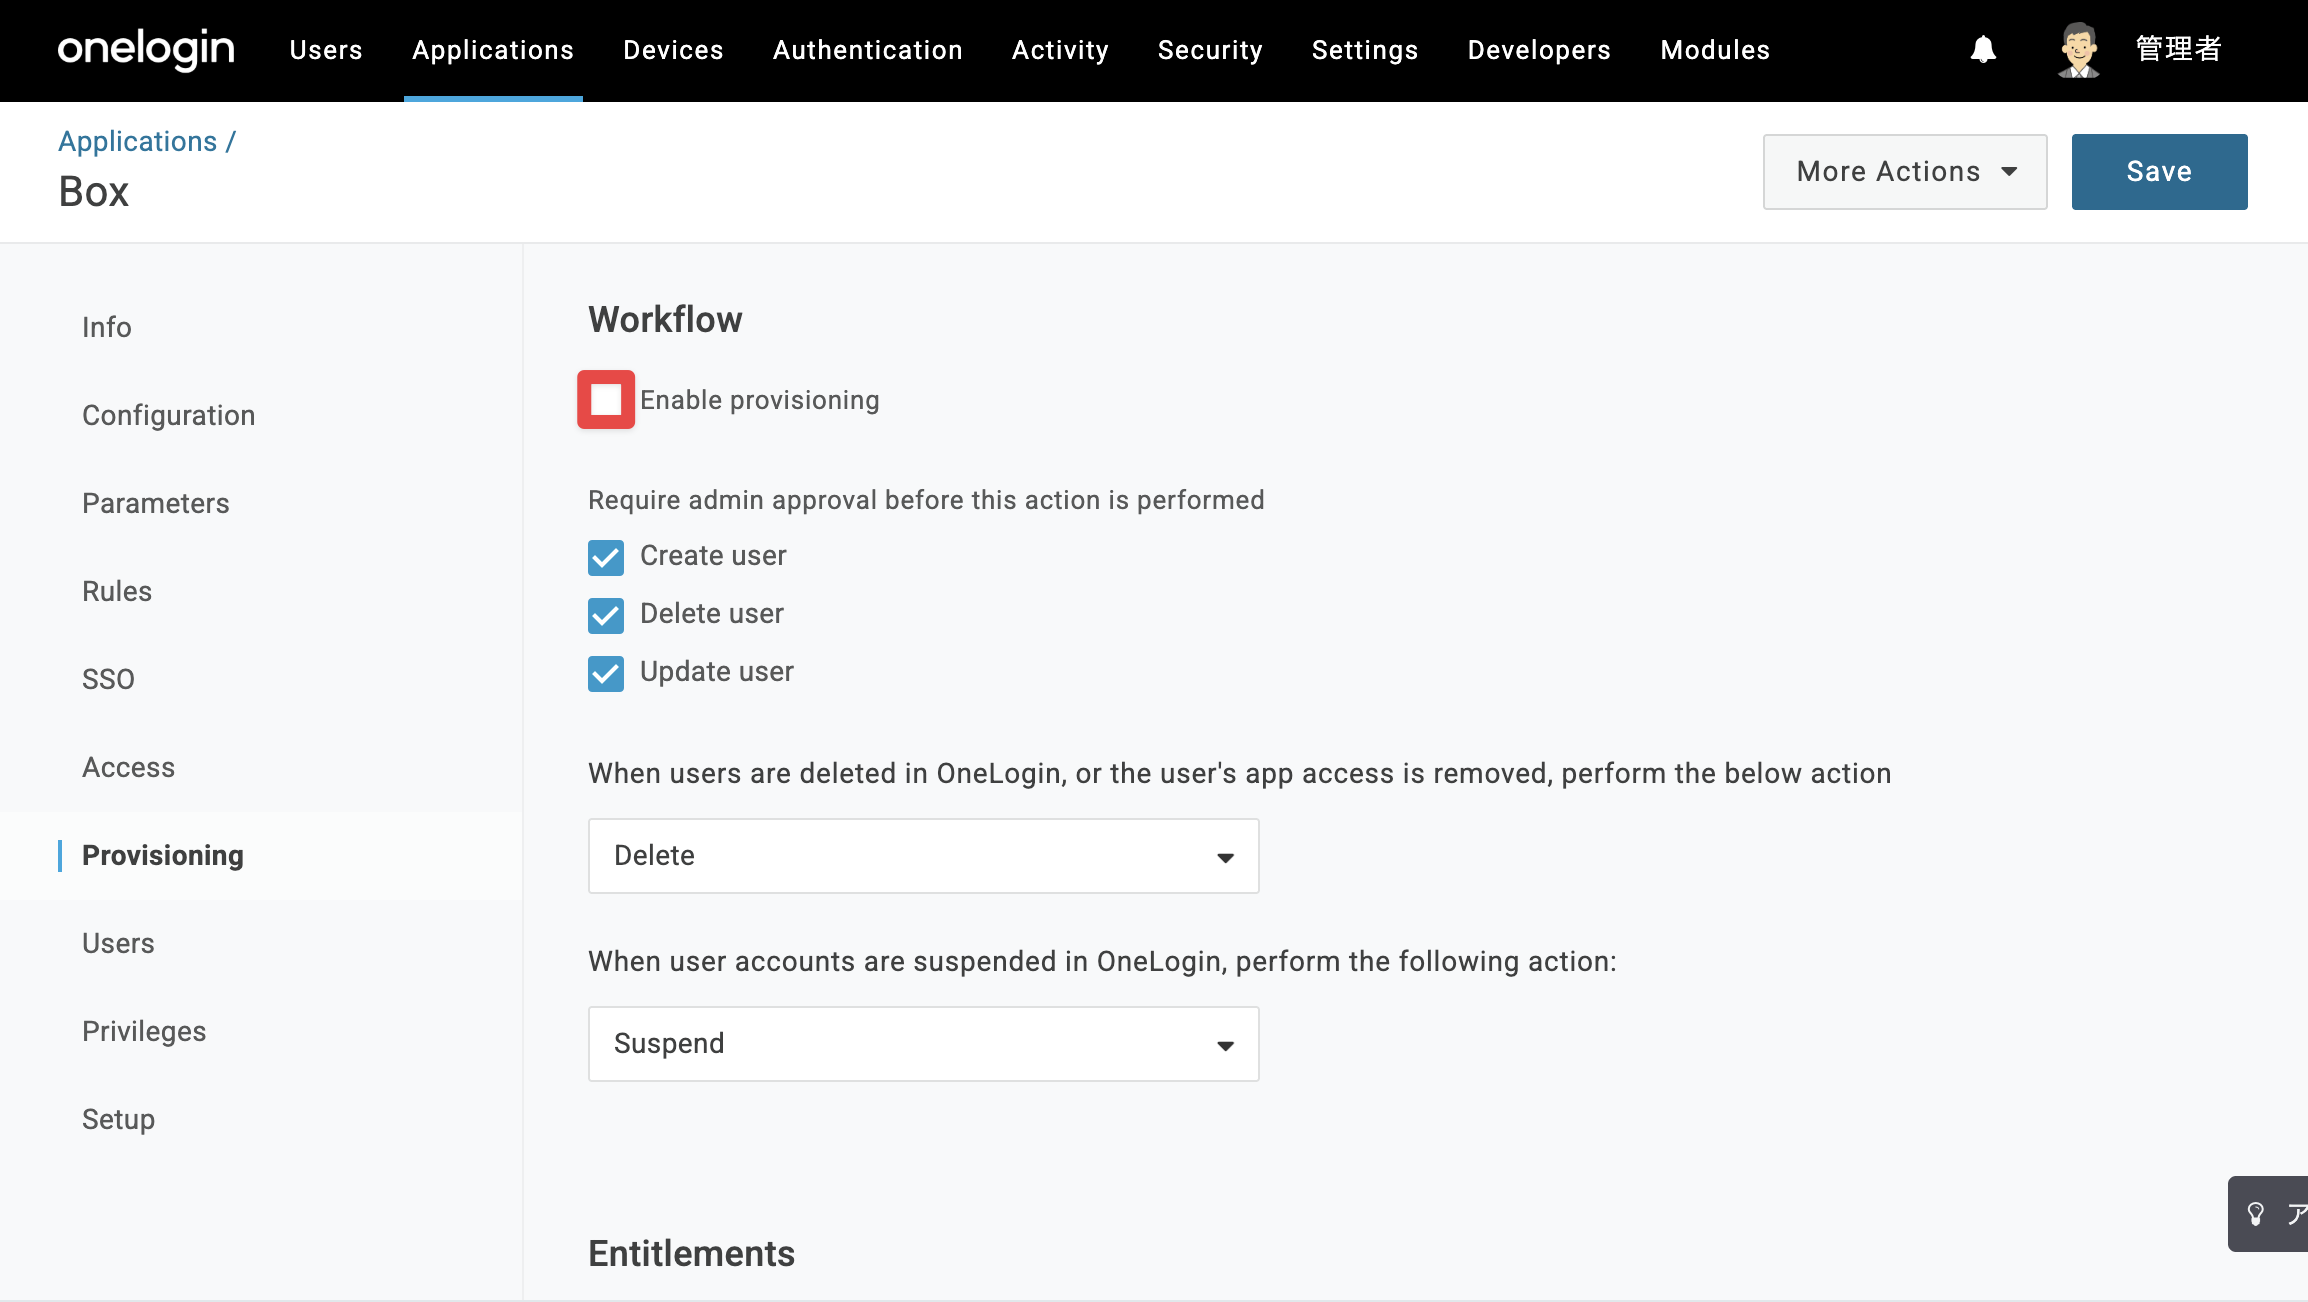Open the Security top menu
This screenshot has width=2308, height=1302.
tap(1210, 50)
